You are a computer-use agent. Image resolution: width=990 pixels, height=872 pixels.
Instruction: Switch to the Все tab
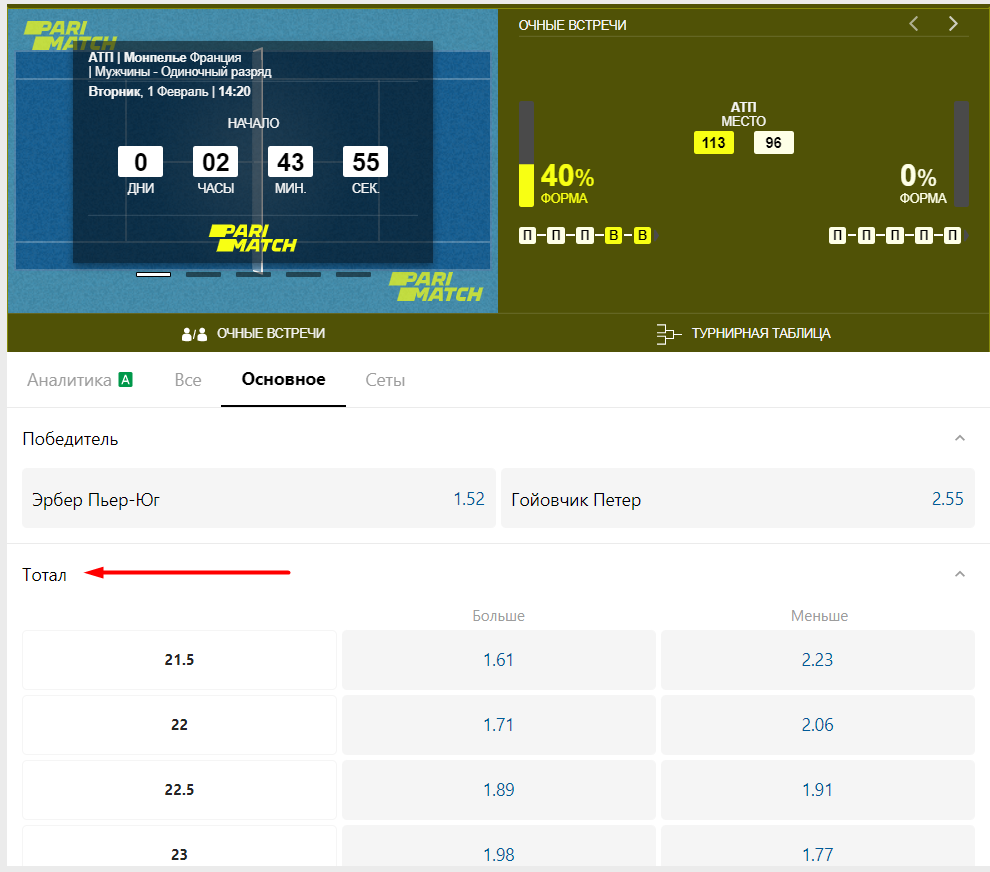pos(188,380)
